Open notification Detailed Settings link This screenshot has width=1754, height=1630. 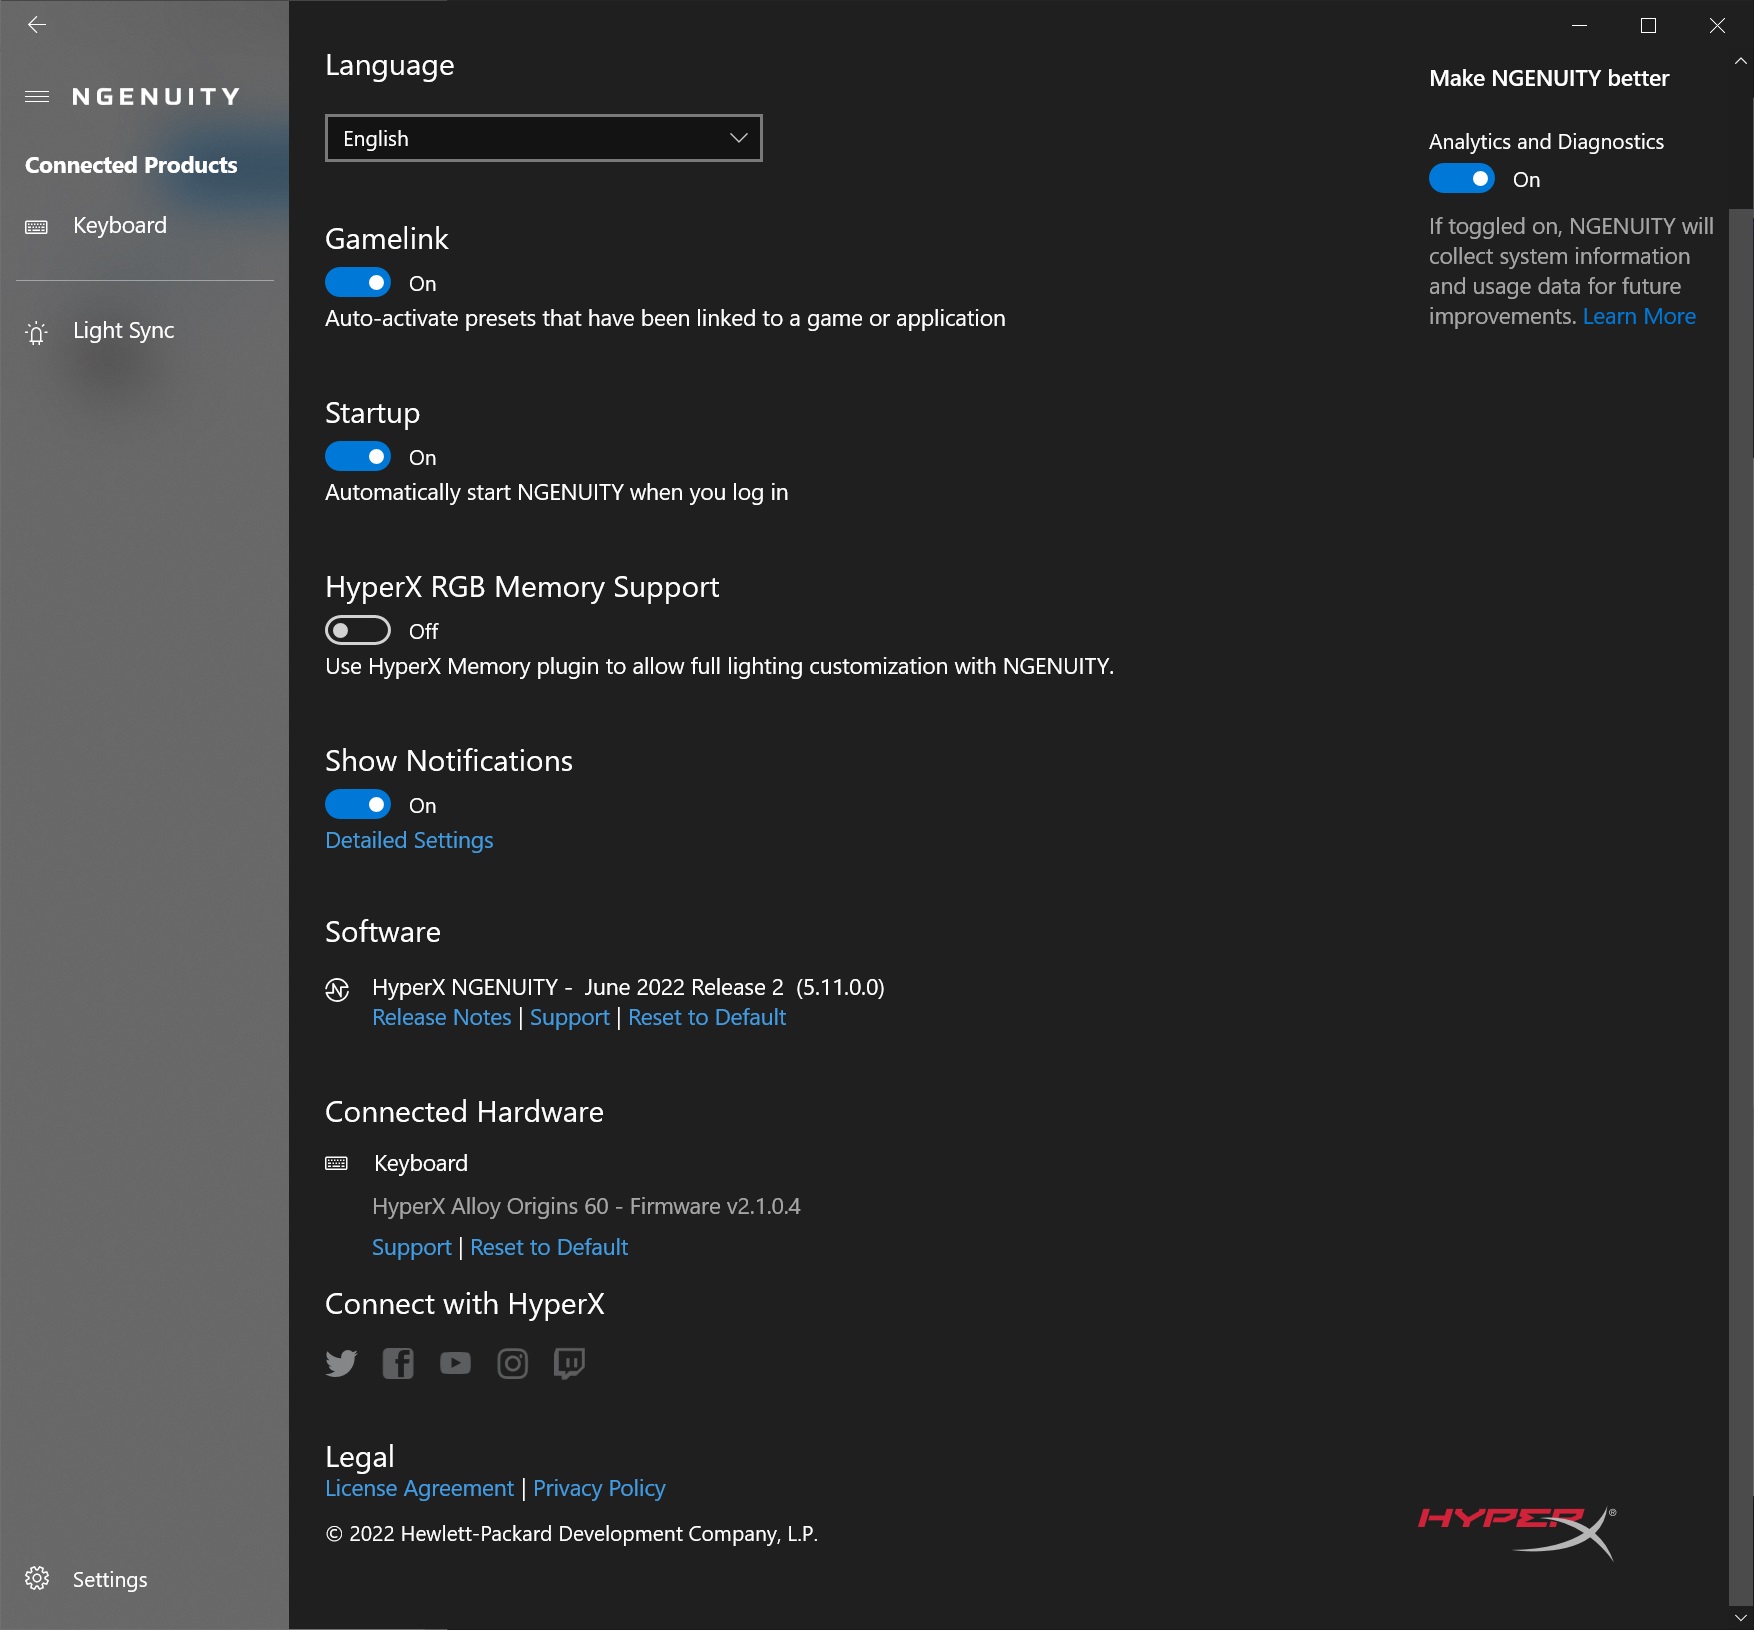tap(409, 840)
